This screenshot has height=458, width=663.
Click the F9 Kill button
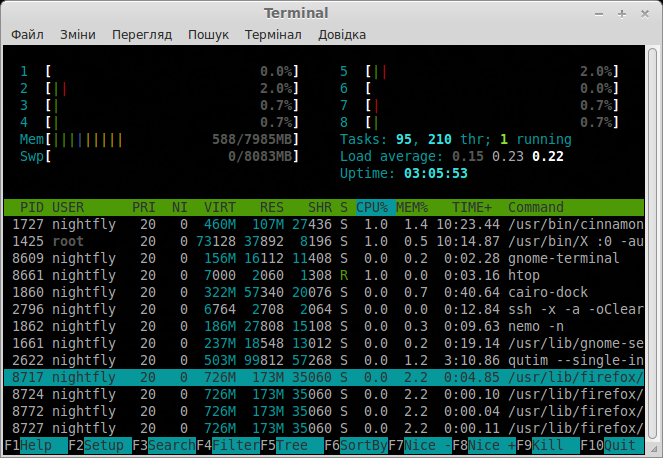tap(548, 445)
